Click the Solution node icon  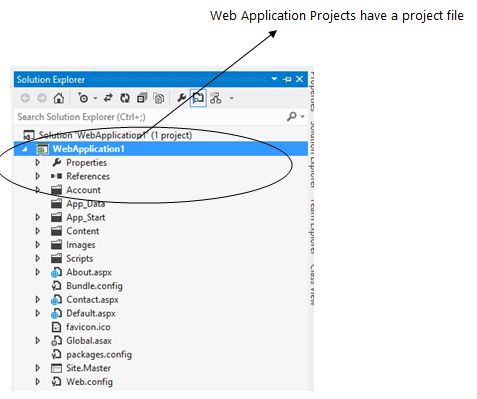tap(29, 135)
